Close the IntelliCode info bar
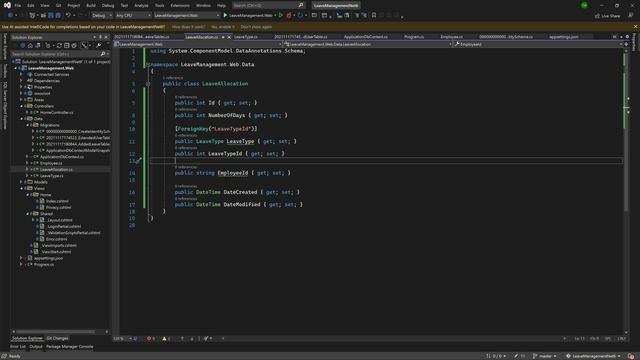 (x=635, y=27)
